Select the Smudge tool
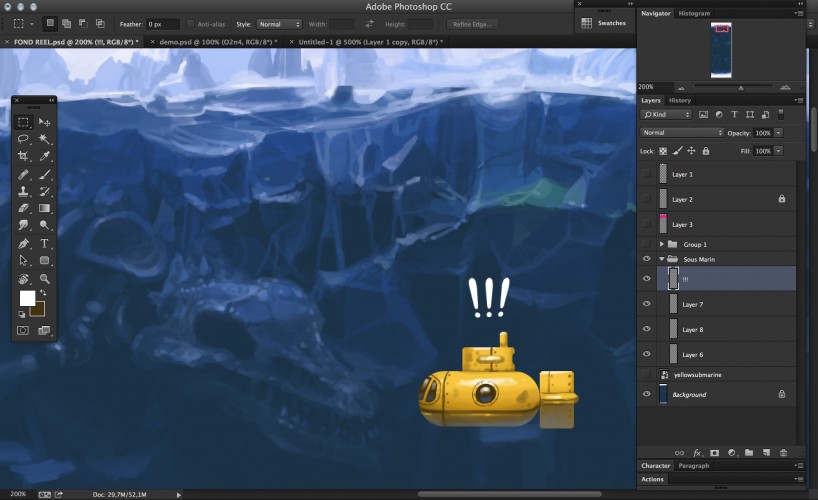Screen dimensions: 818x500 click(x=23, y=225)
